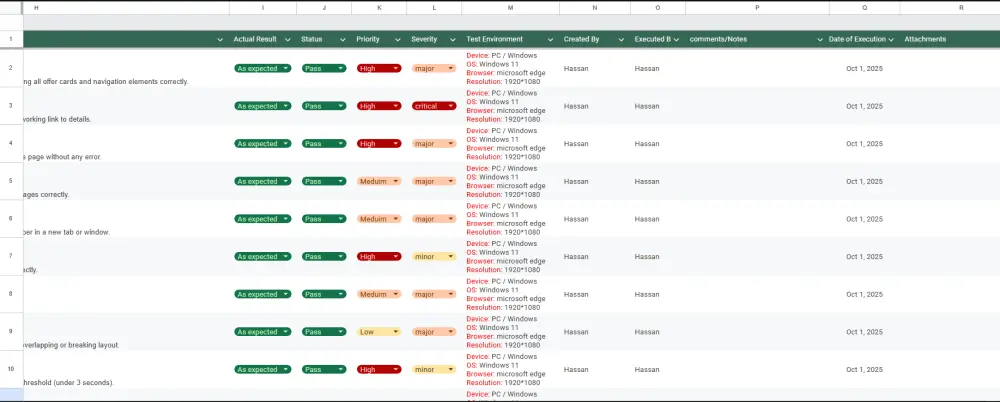Open the filter icon on comments/Notes header

[x=820, y=40]
